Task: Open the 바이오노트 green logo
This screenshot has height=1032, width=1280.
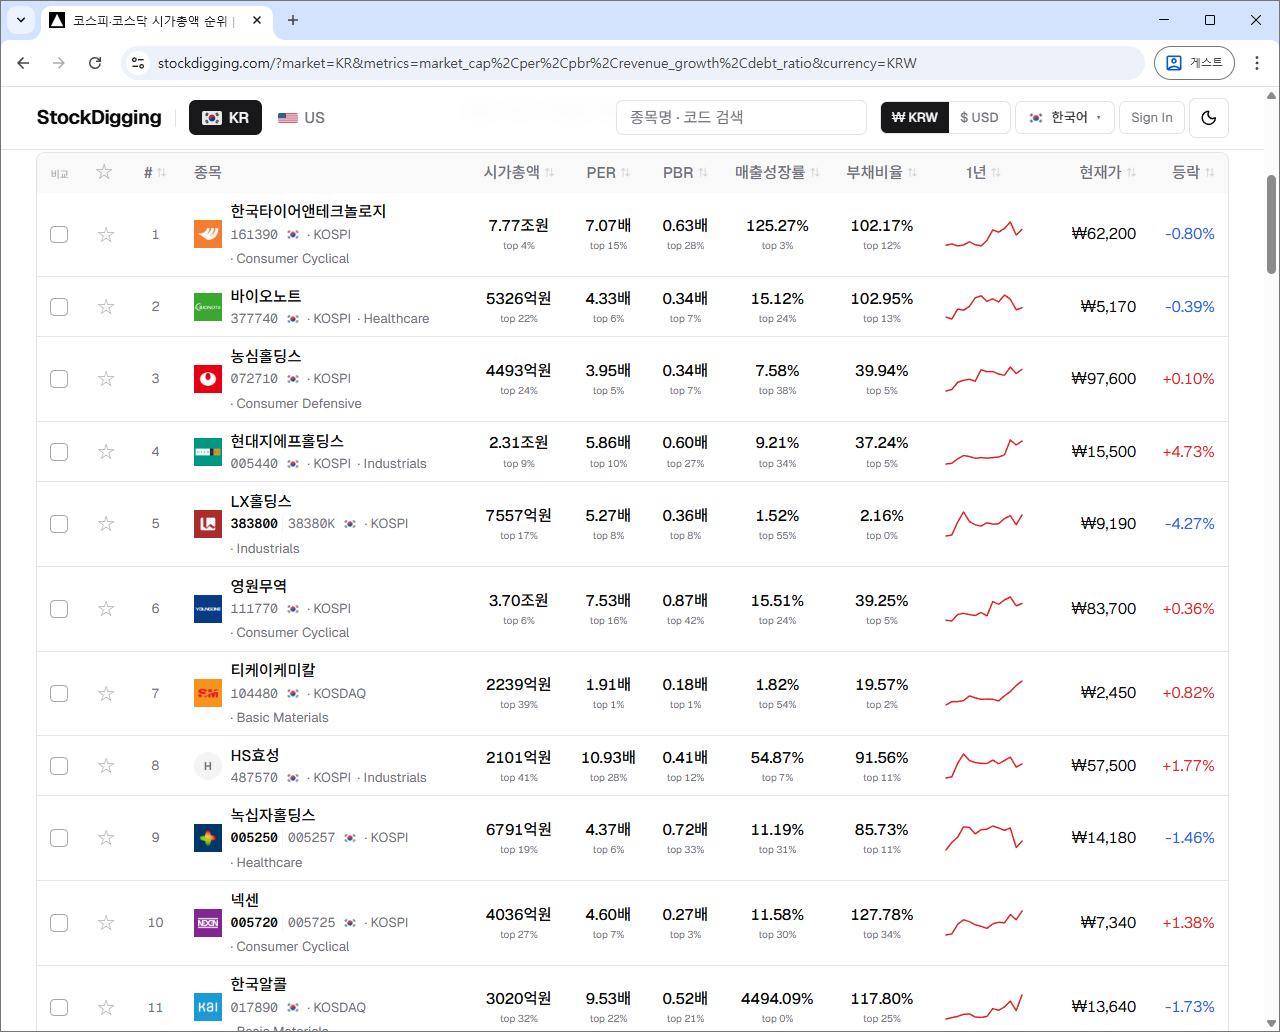Action: [208, 307]
